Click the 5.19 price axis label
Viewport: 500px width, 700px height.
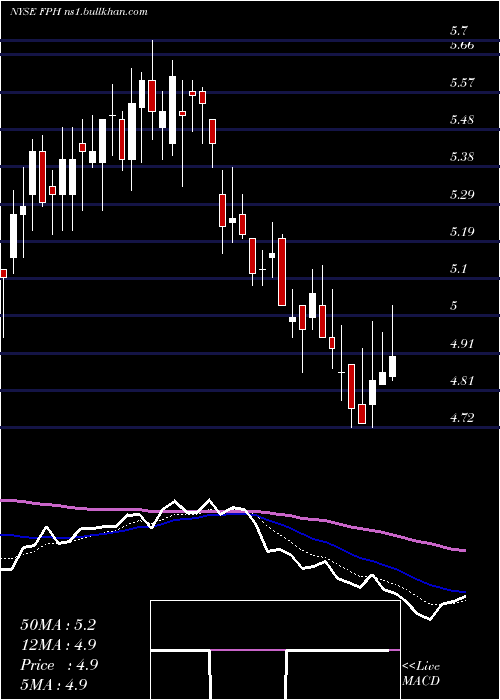click(462, 231)
